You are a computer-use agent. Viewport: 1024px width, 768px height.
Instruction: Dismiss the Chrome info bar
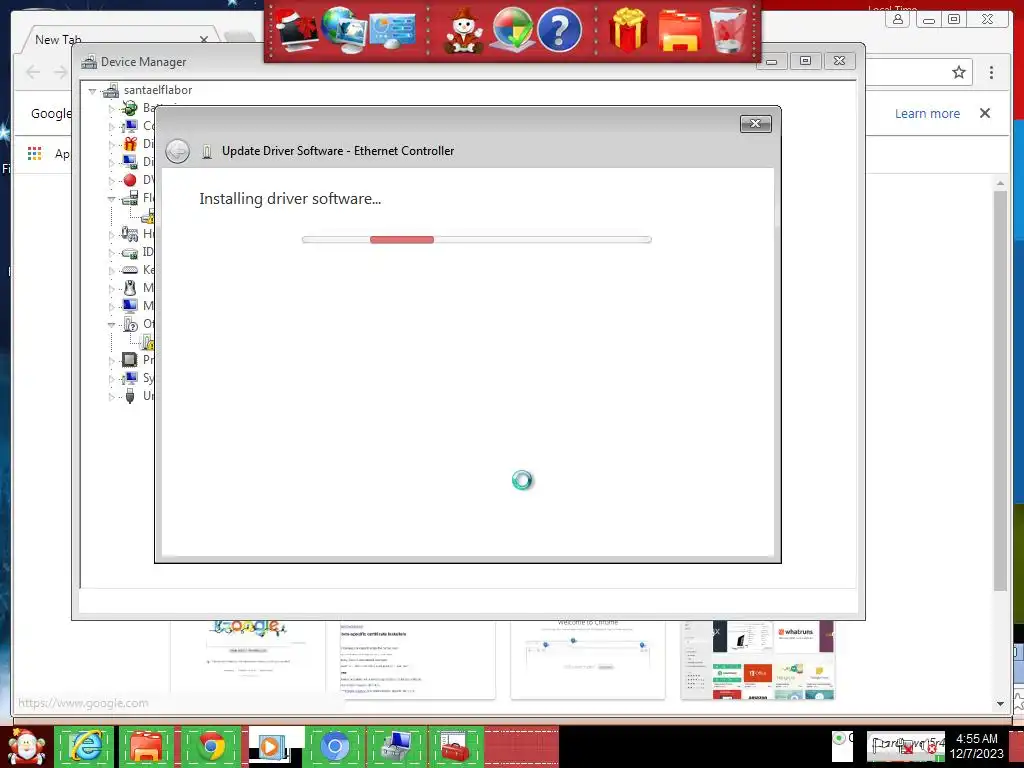click(x=985, y=113)
